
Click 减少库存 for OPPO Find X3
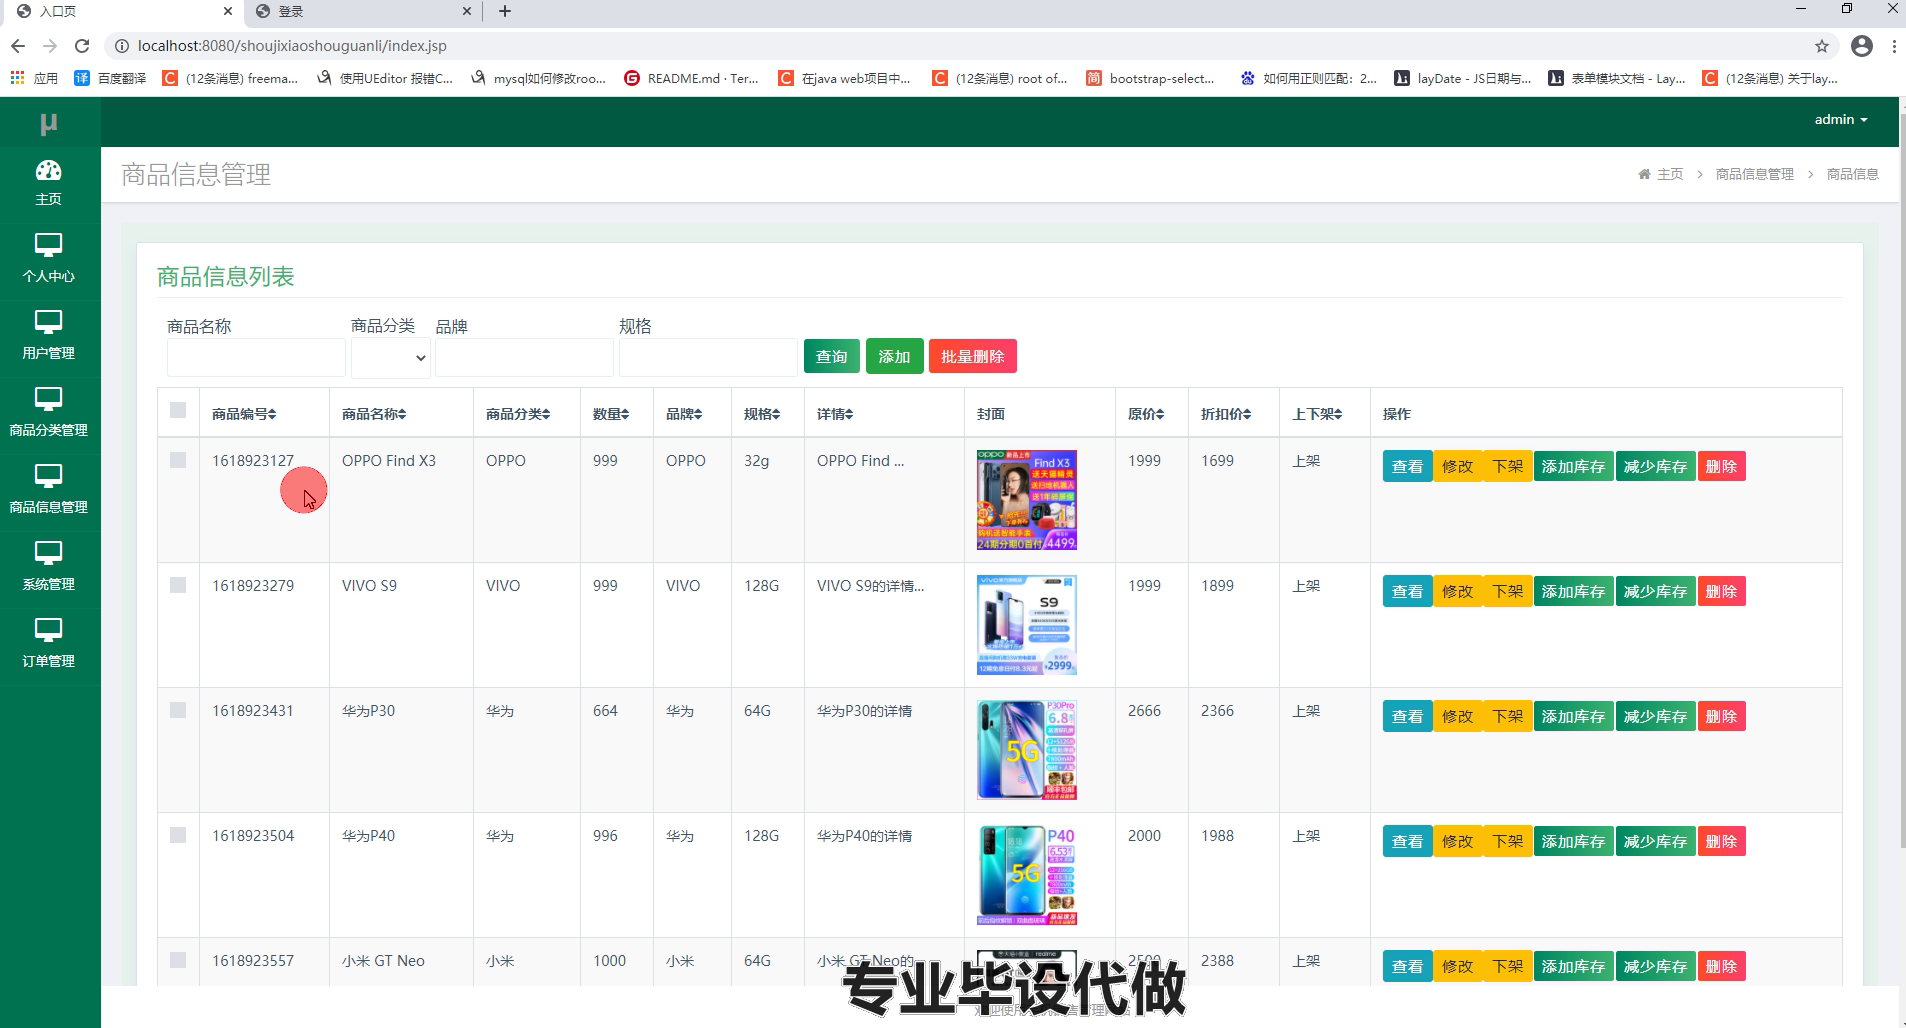point(1655,467)
